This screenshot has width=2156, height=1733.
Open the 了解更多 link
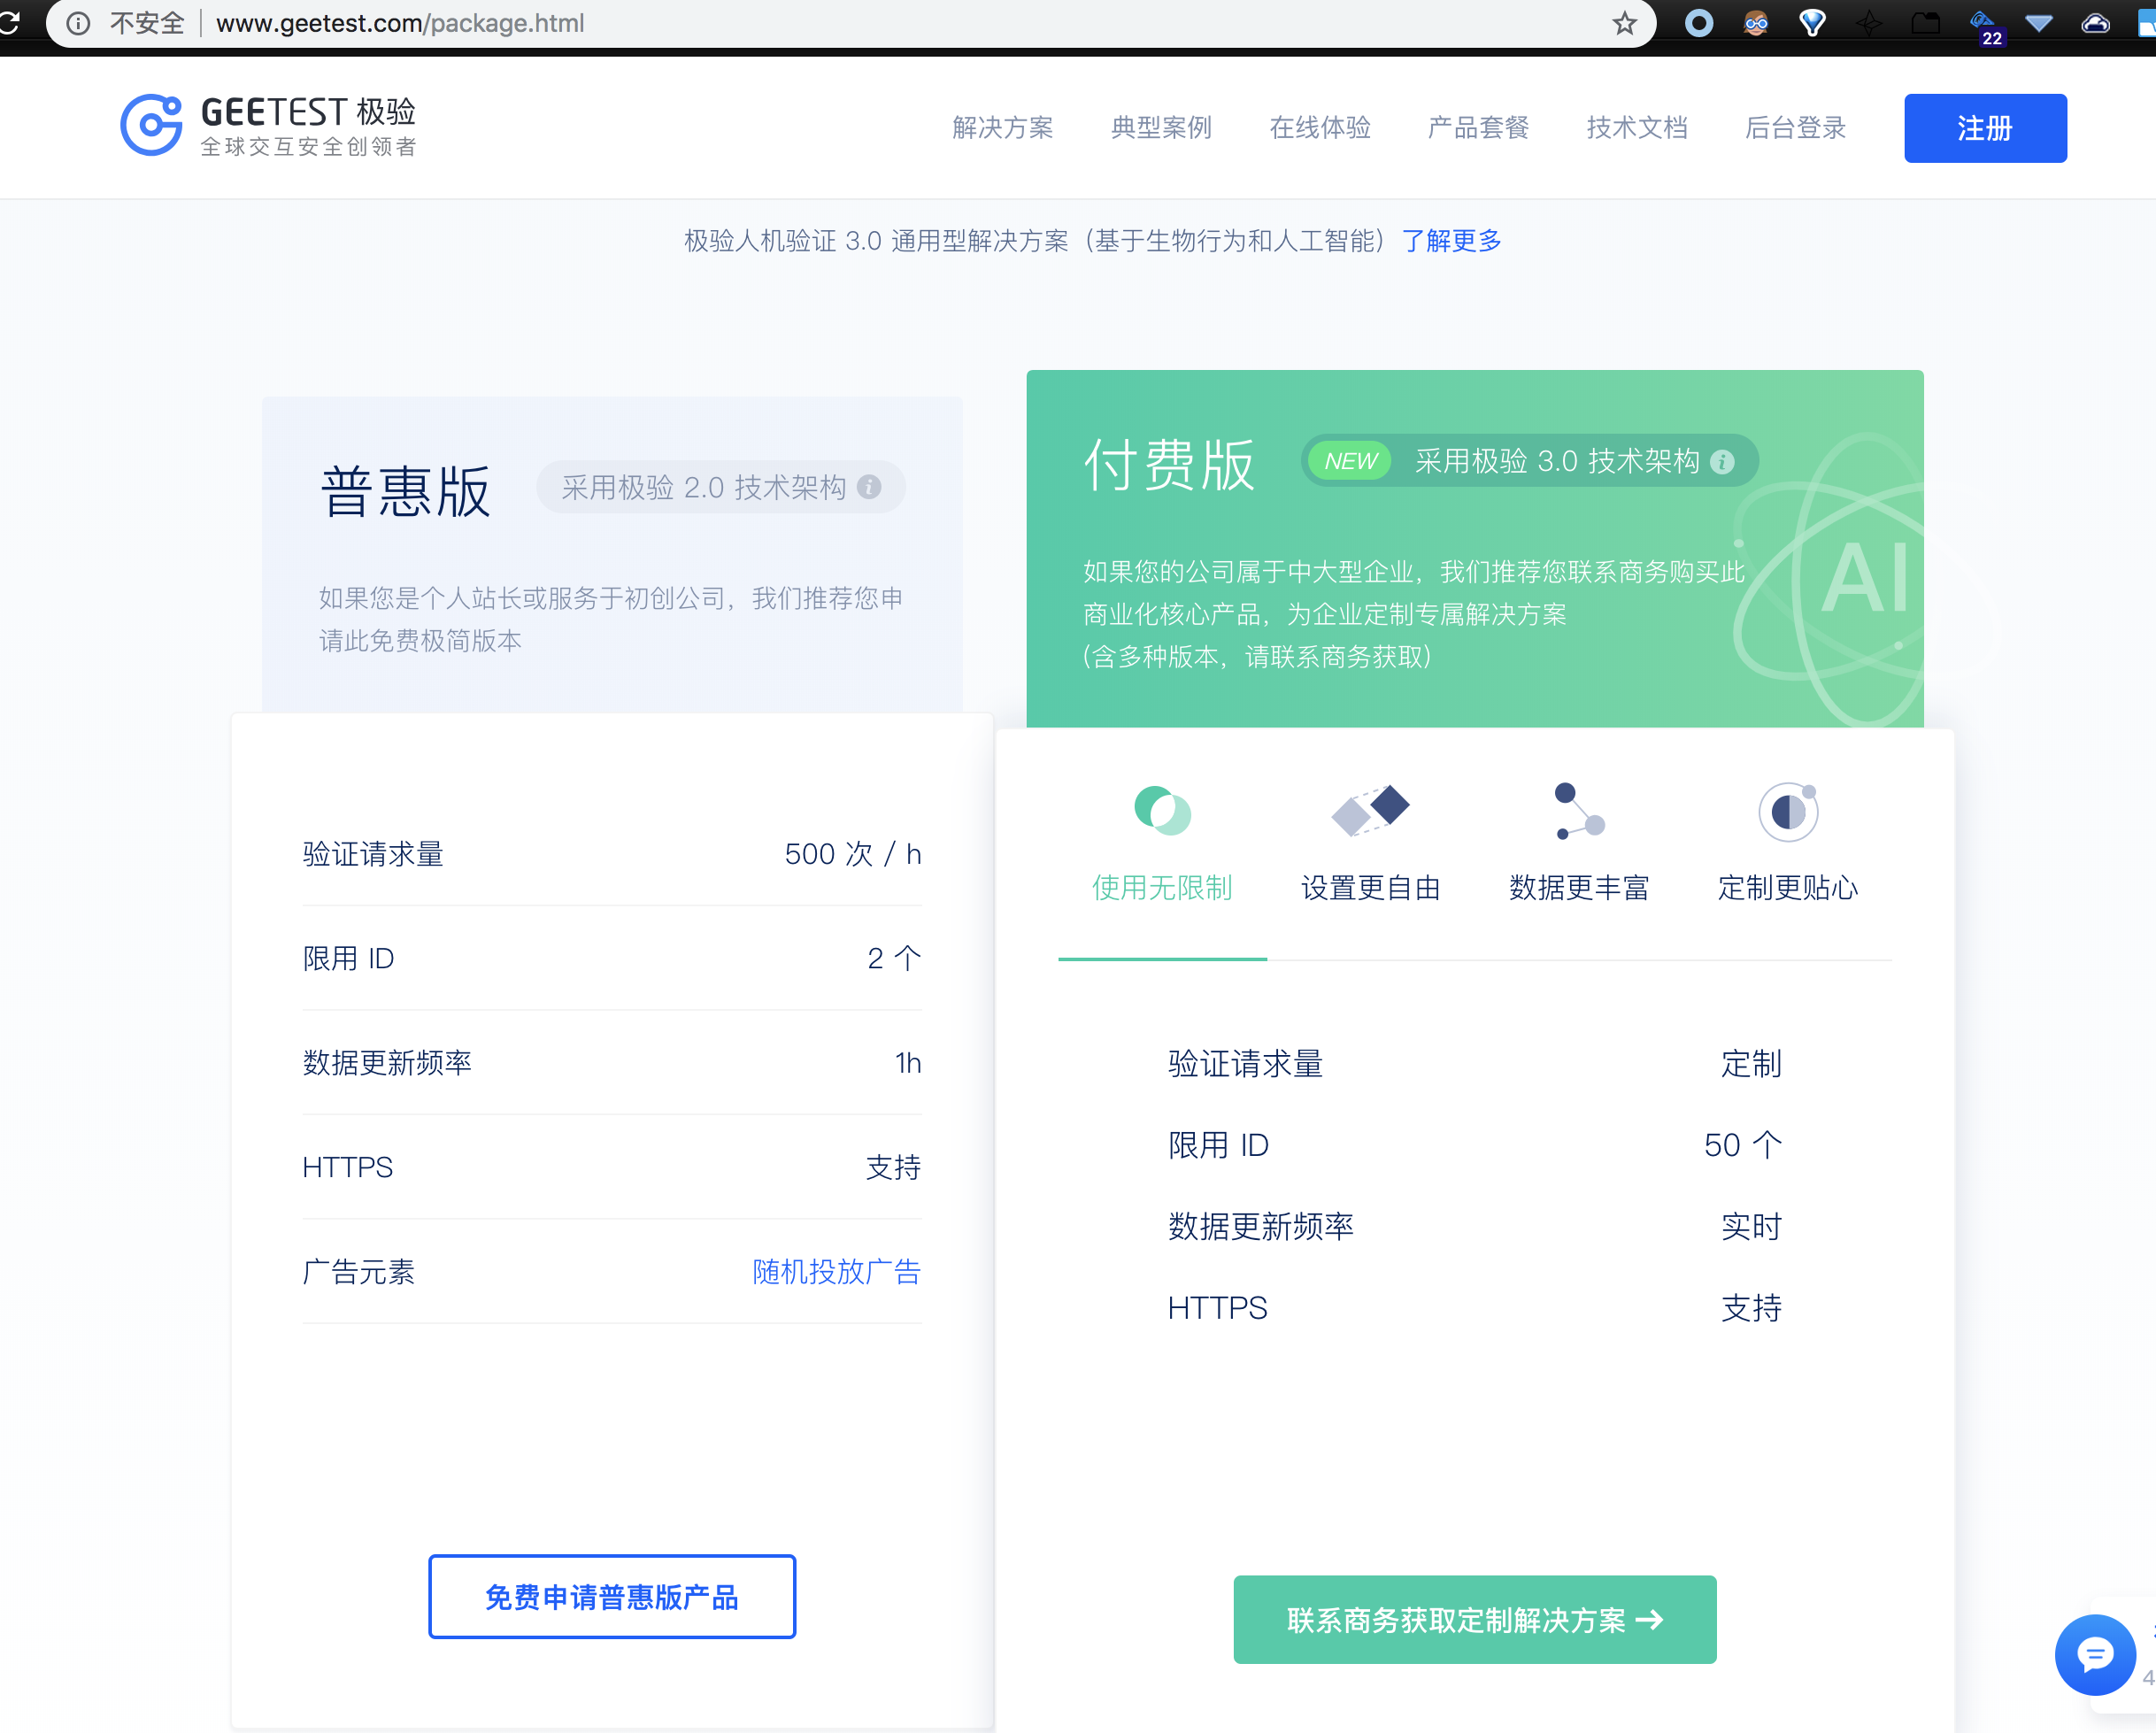(x=1451, y=241)
